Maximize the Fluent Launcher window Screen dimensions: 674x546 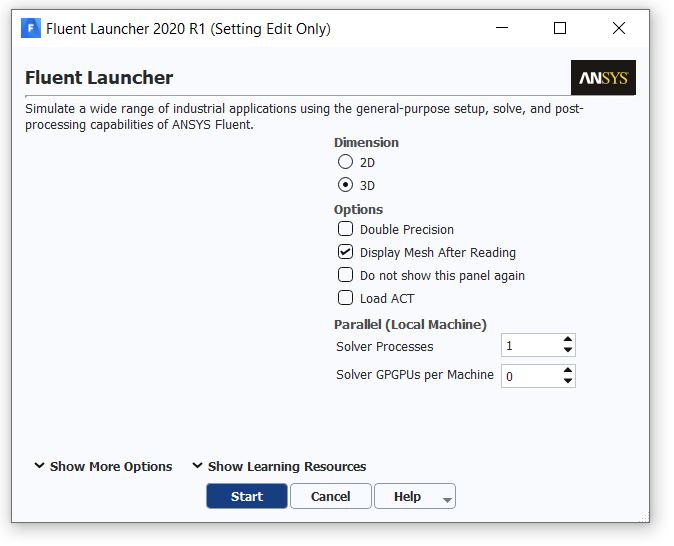[560, 28]
